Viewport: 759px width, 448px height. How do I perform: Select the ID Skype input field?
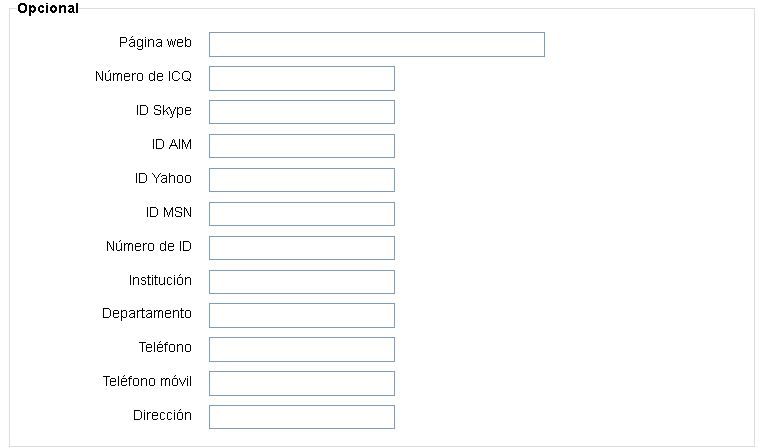pos(301,112)
